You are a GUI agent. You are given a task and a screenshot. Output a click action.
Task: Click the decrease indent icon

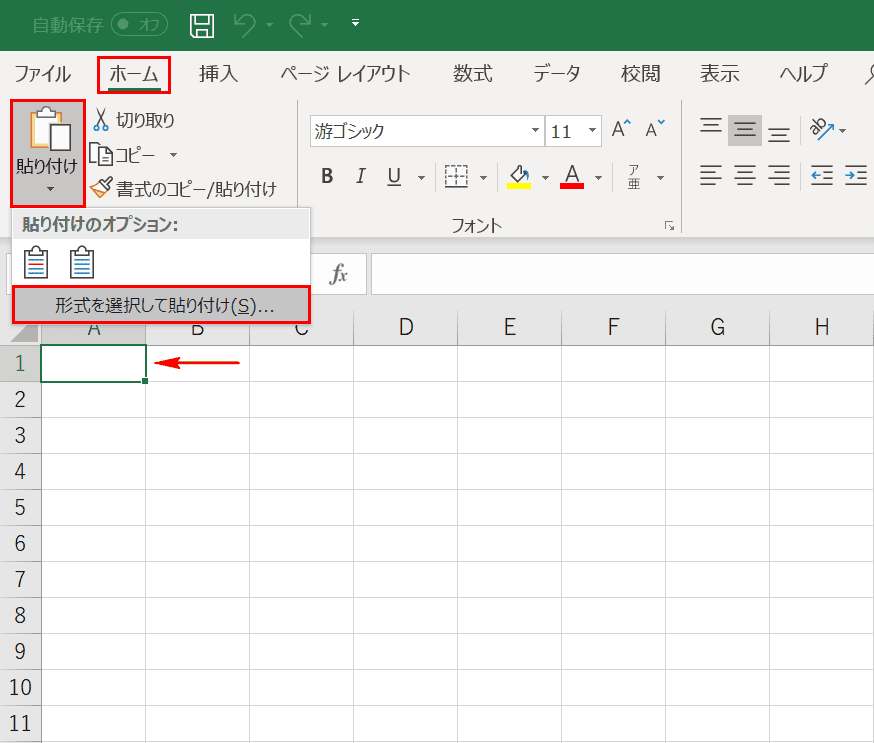[x=822, y=176]
